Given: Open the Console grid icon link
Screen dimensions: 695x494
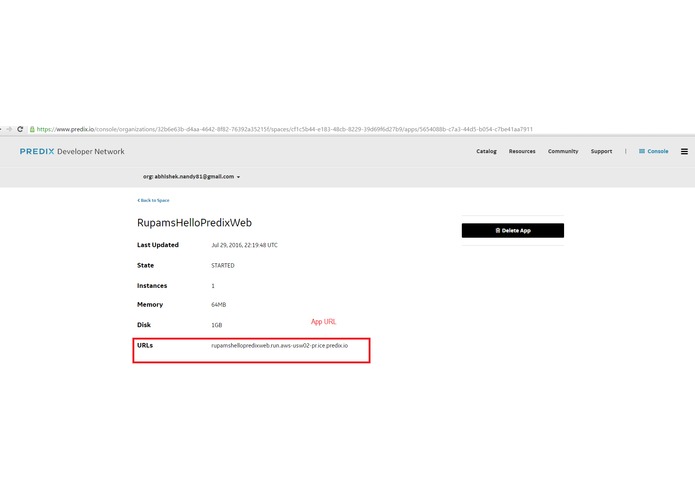Looking at the screenshot, I should click(x=653, y=151).
